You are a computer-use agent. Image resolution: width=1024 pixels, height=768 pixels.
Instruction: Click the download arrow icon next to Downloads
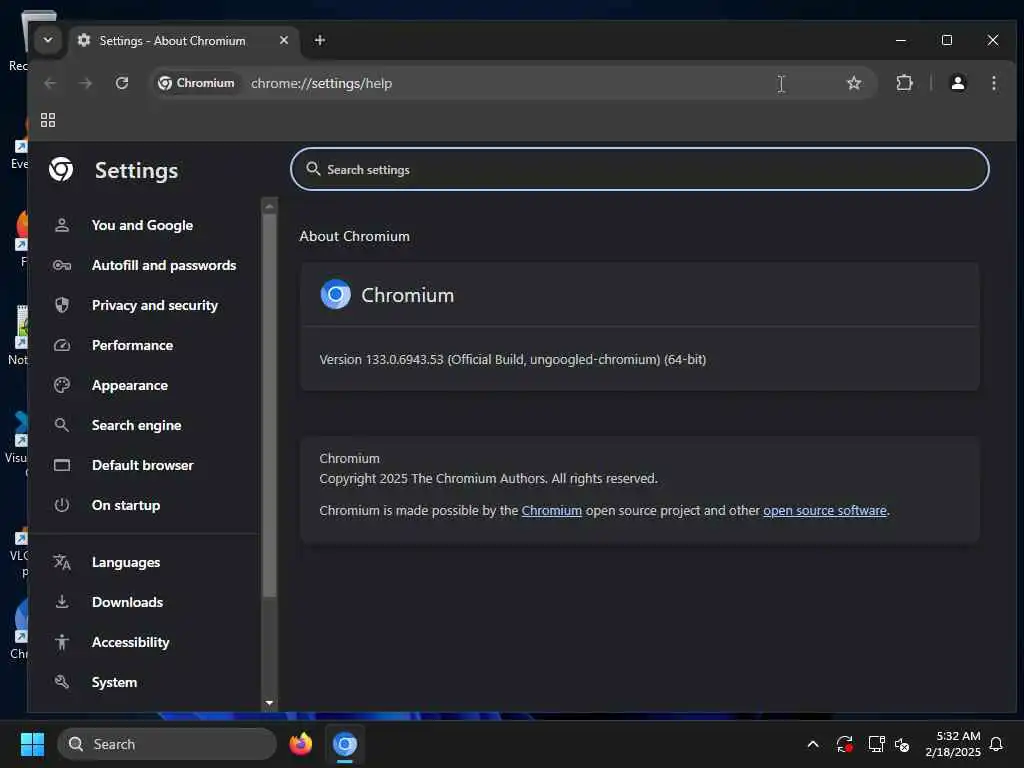click(62, 602)
